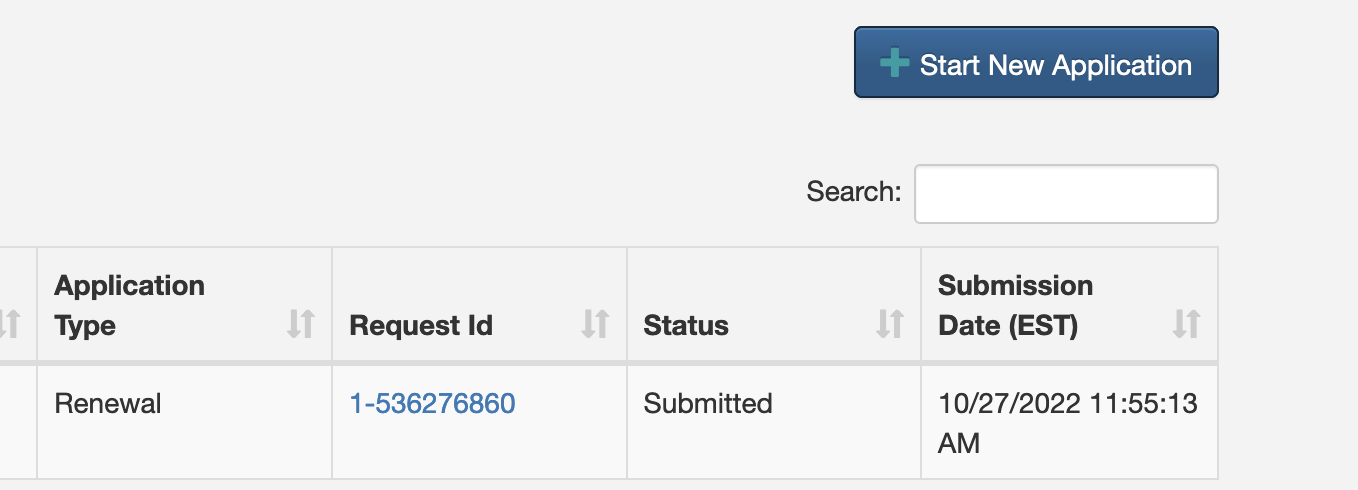Sort by Application Type using its arrows icon

pos(300,323)
